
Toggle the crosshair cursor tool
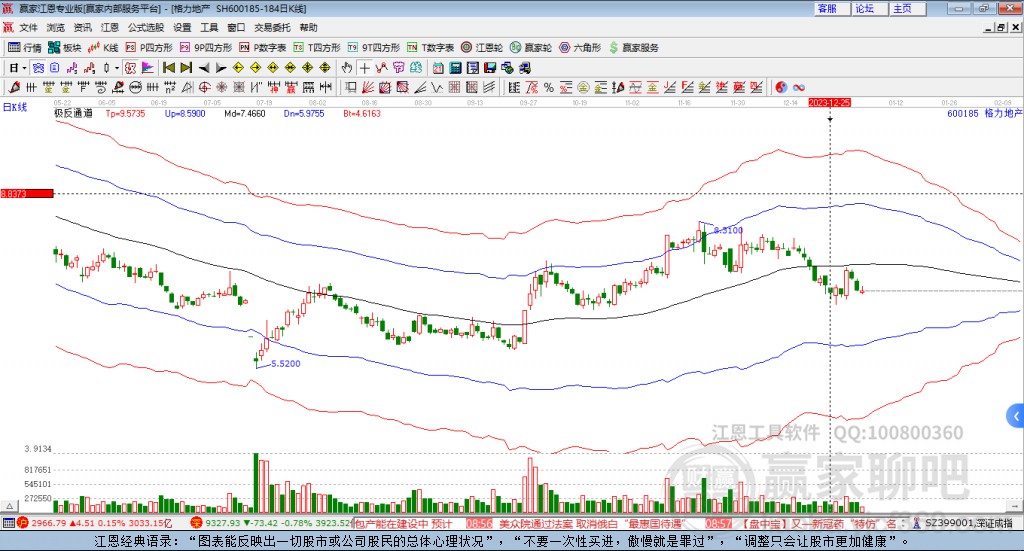pyautogui.click(x=364, y=68)
